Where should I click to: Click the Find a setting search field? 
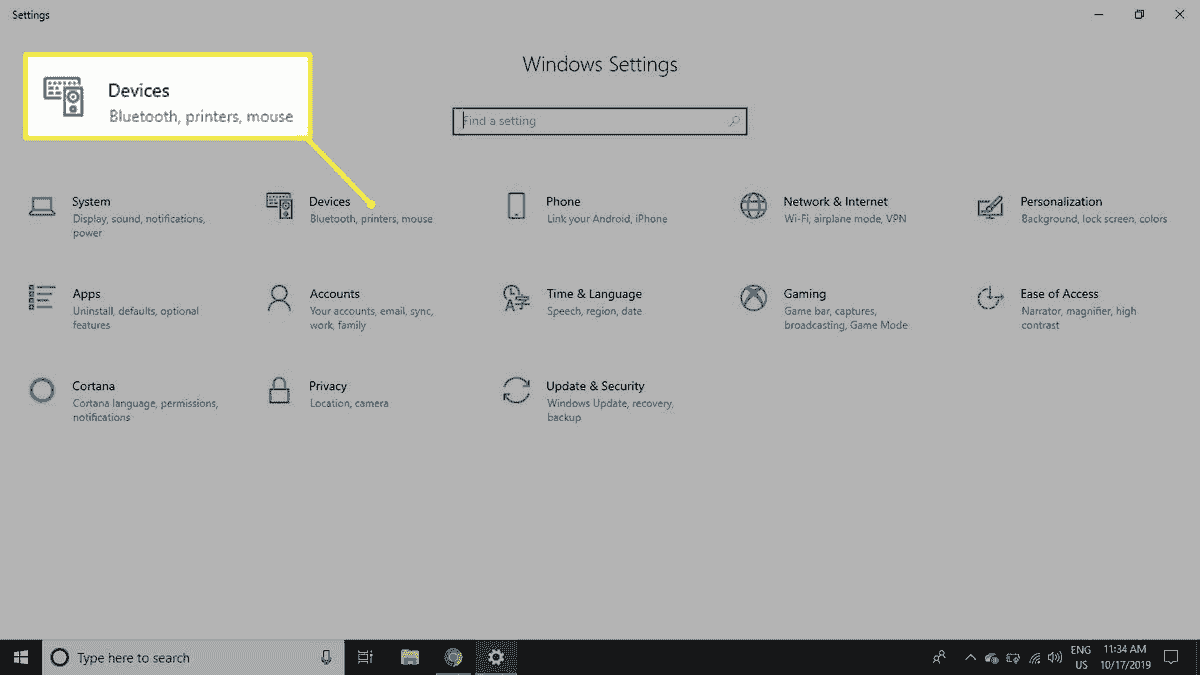pos(598,121)
